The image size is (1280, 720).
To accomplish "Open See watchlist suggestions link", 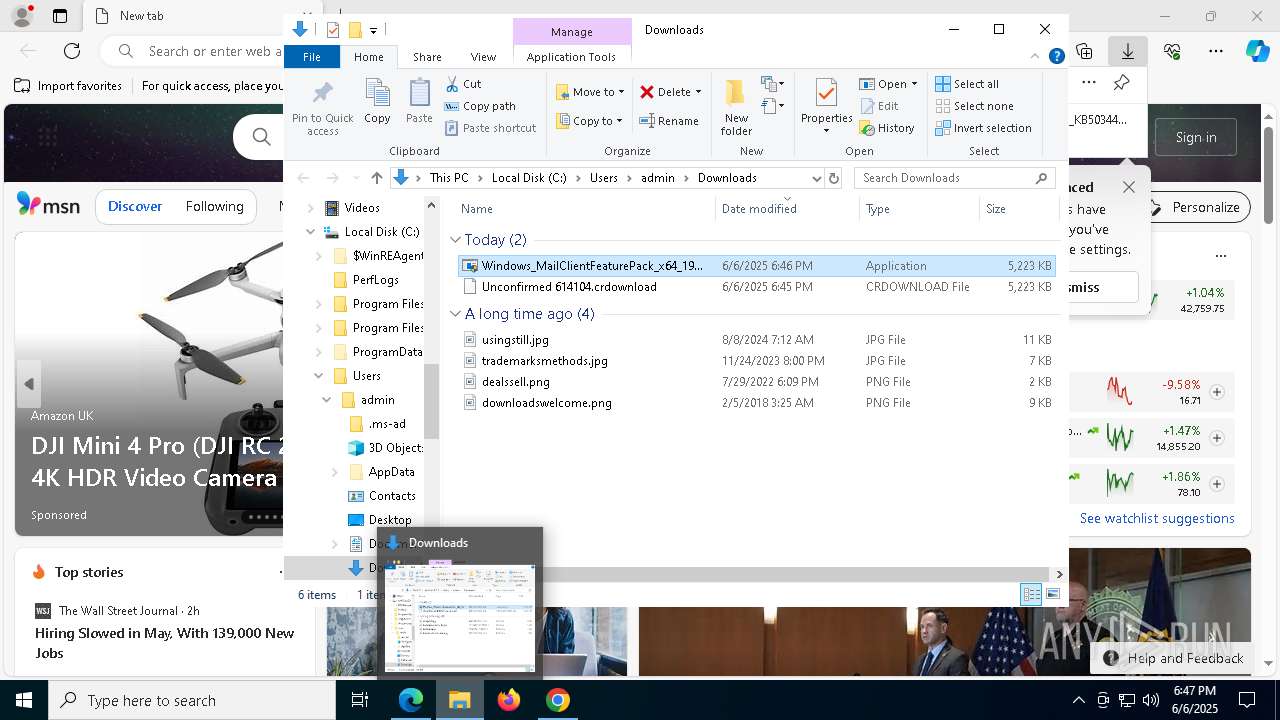I will pos(1157,518).
